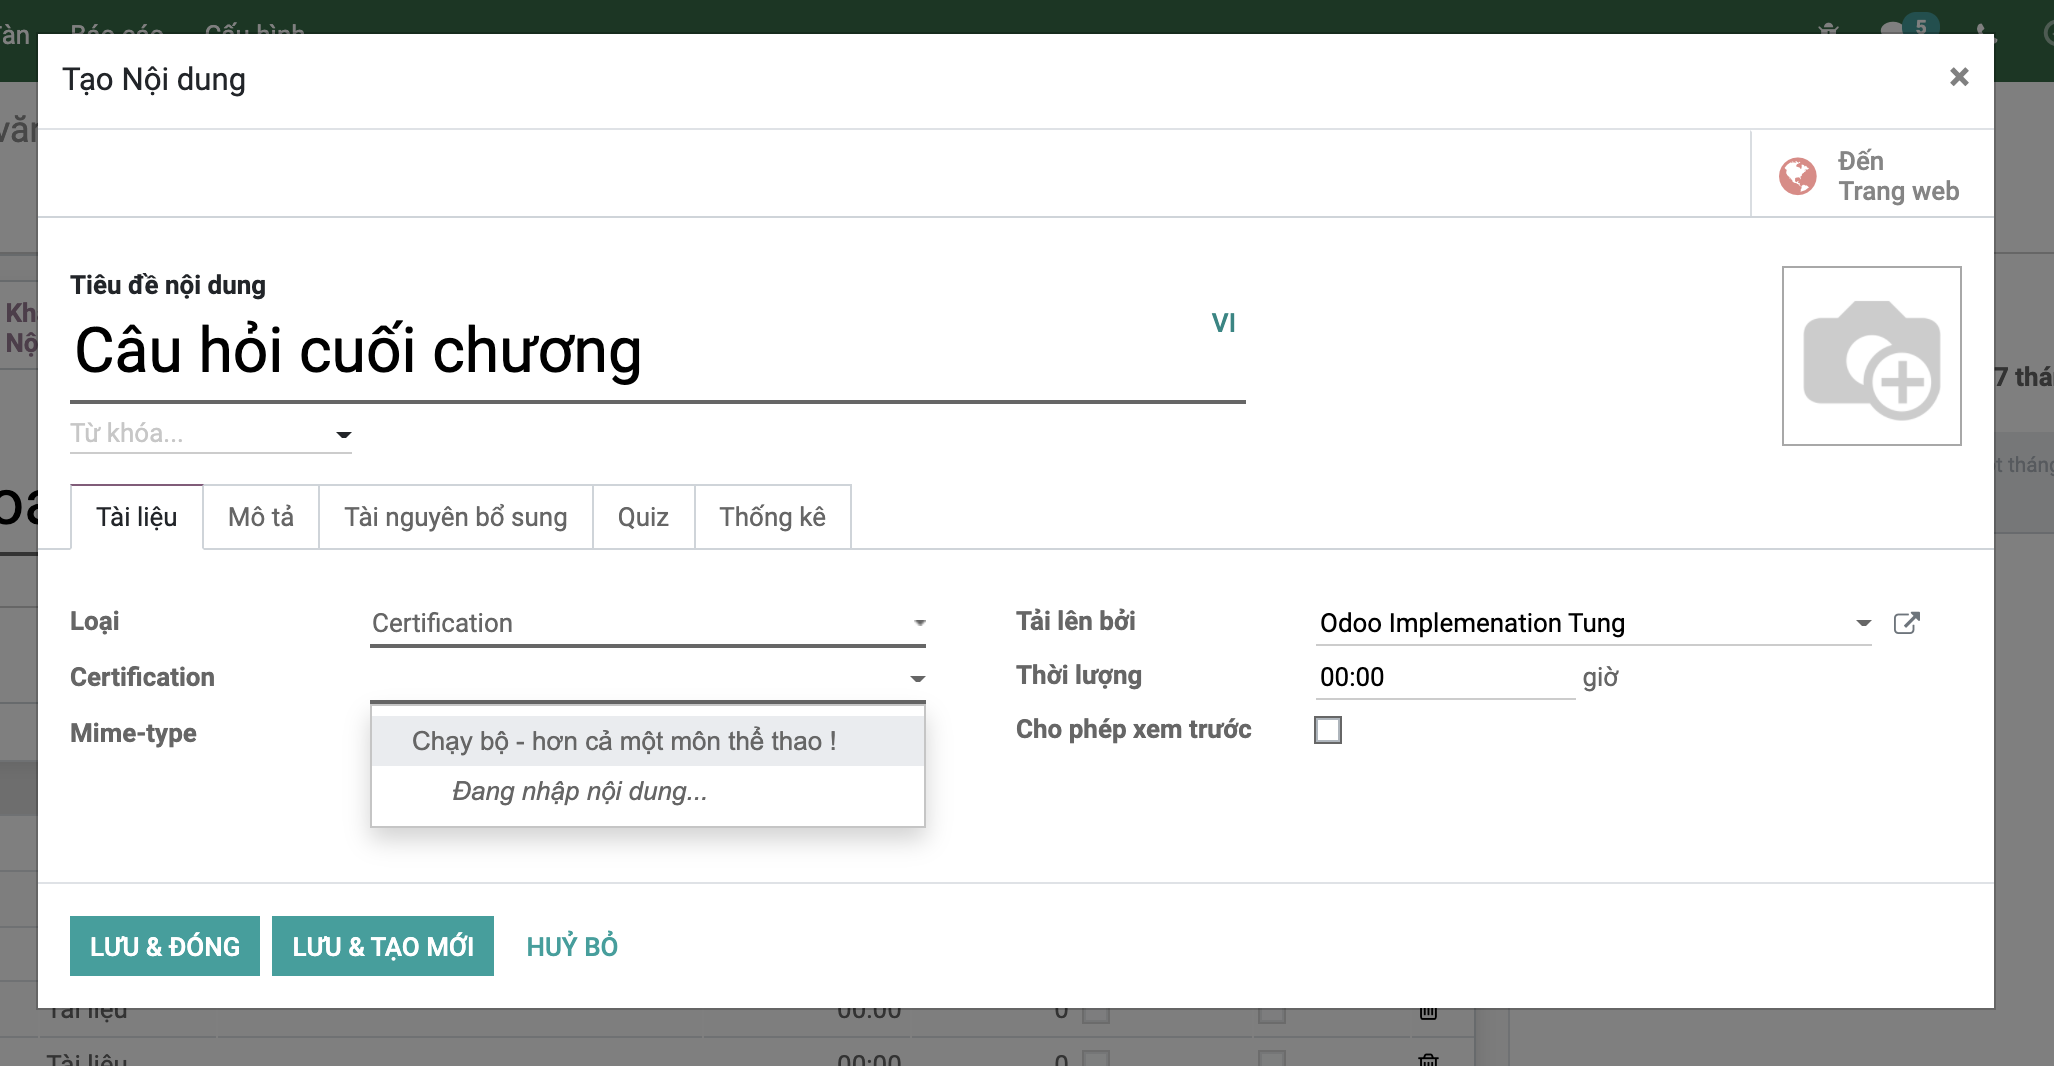The height and width of the screenshot is (1066, 2054).
Task: Click the external link icon beside Odoo Implemenation Tung
Action: point(1906,622)
